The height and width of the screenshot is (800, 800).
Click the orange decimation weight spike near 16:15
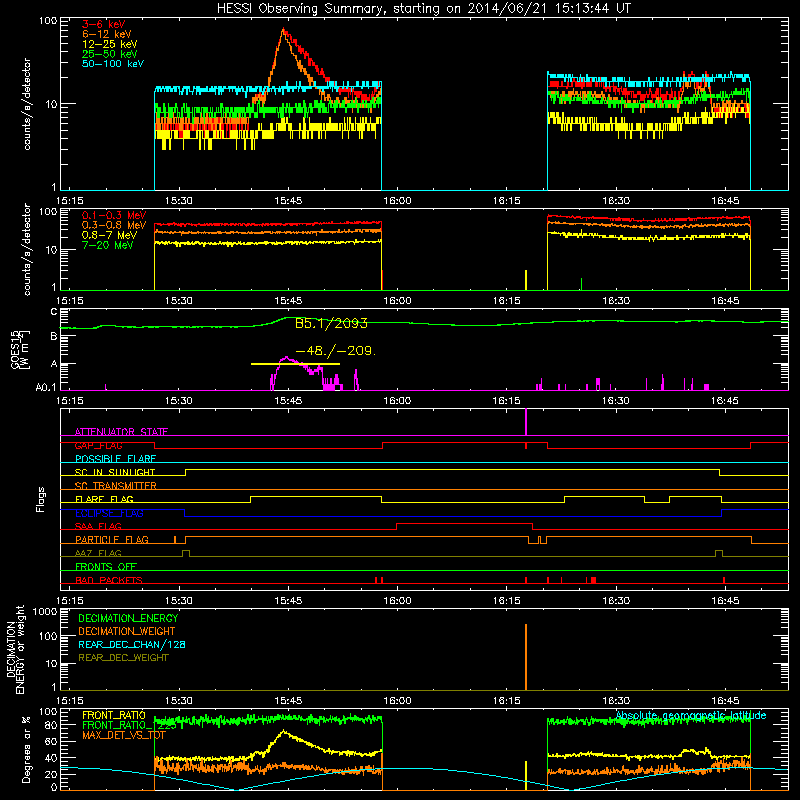(526, 657)
